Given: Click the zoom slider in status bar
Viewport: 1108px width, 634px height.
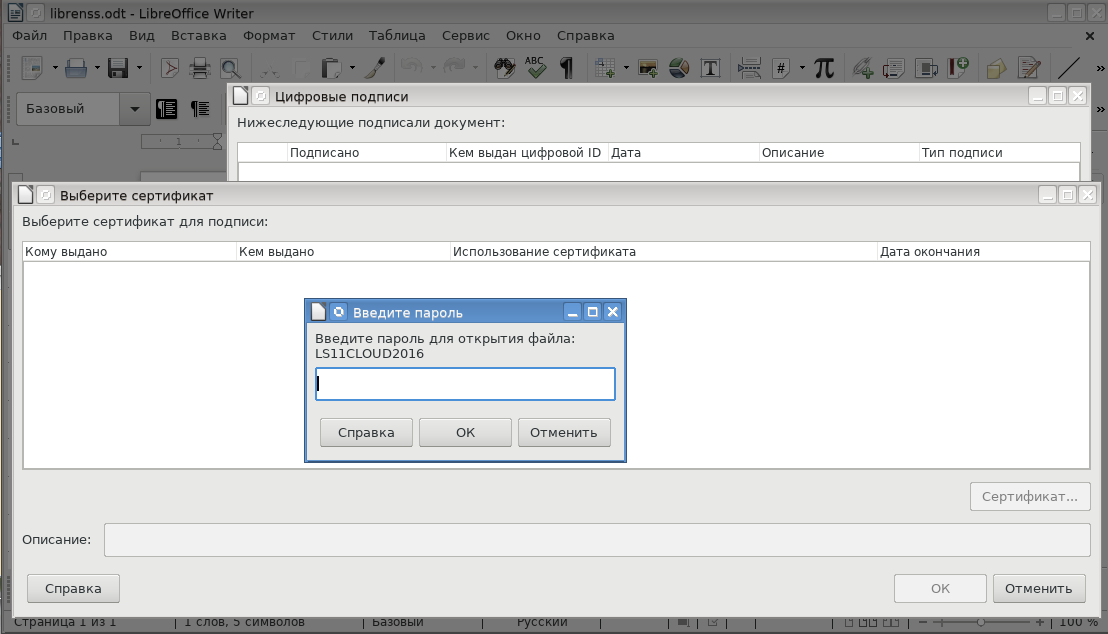Looking at the screenshot, I should tap(981, 623).
